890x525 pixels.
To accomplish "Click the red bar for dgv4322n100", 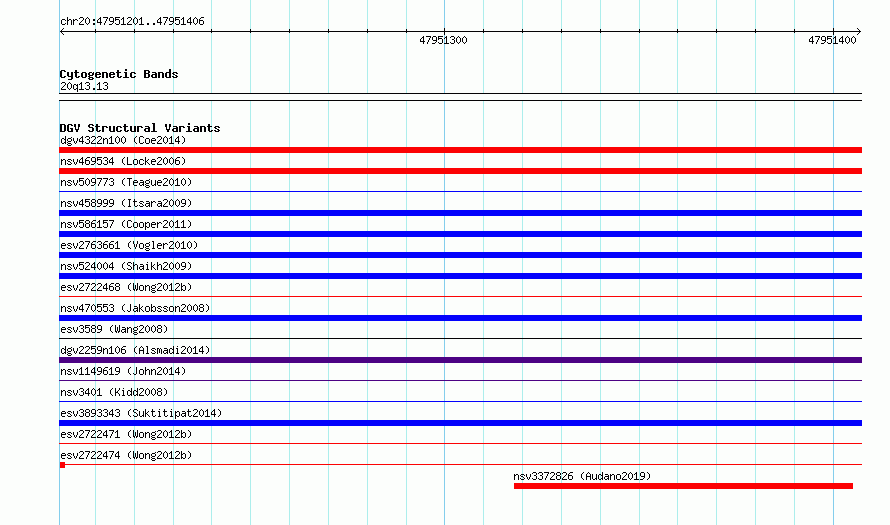I will [460, 150].
